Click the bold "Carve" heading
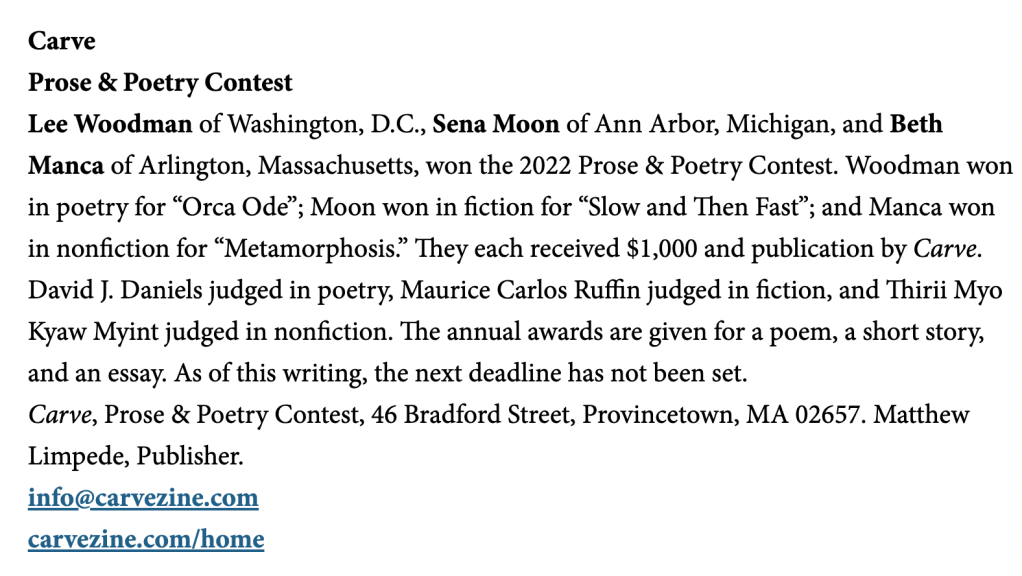Image resolution: width=1022 pixels, height=576 pixels. coord(61,41)
